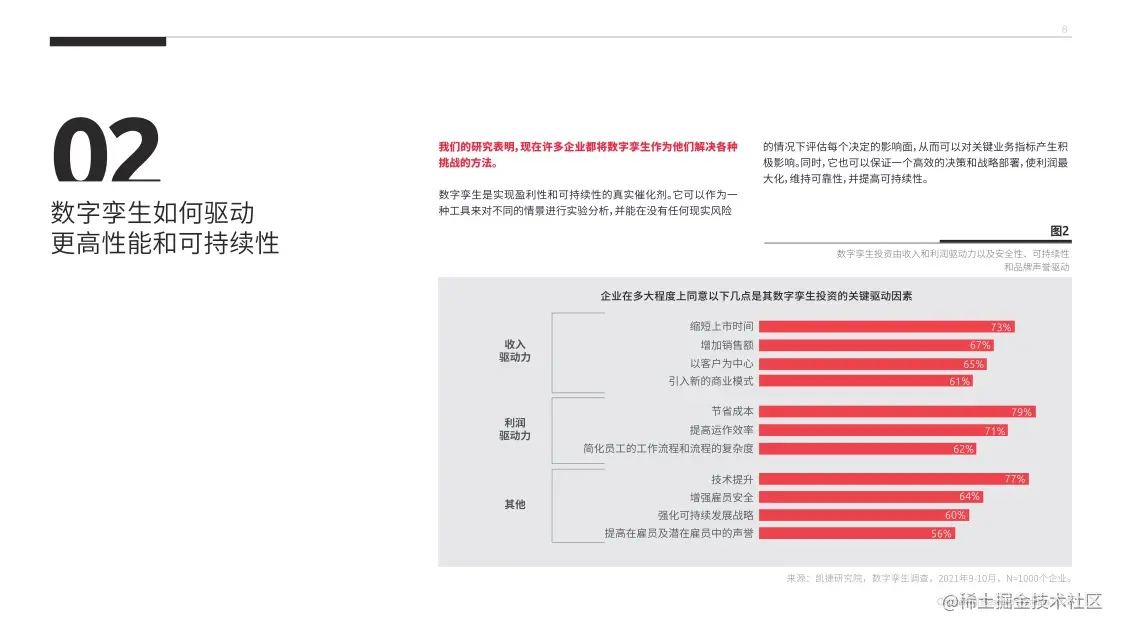1122x631 pixels.
Task: Click the 79% bar for 节省成本
Action: click(897, 411)
